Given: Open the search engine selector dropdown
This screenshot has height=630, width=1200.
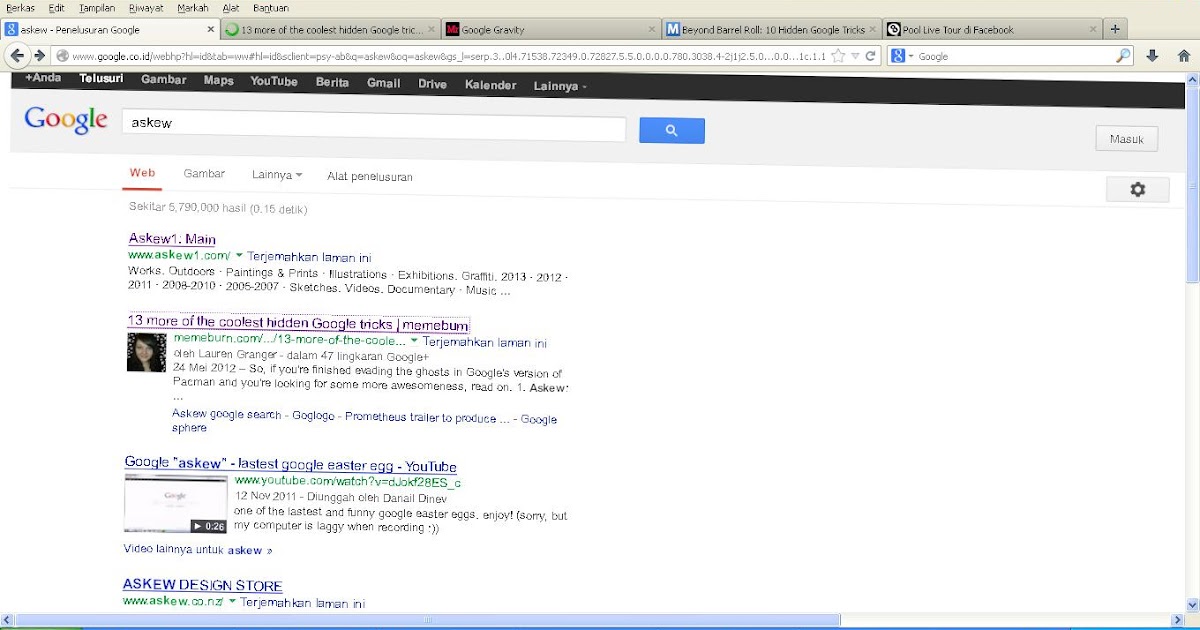Looking at the screenshot, I should [x=902, y=56].
